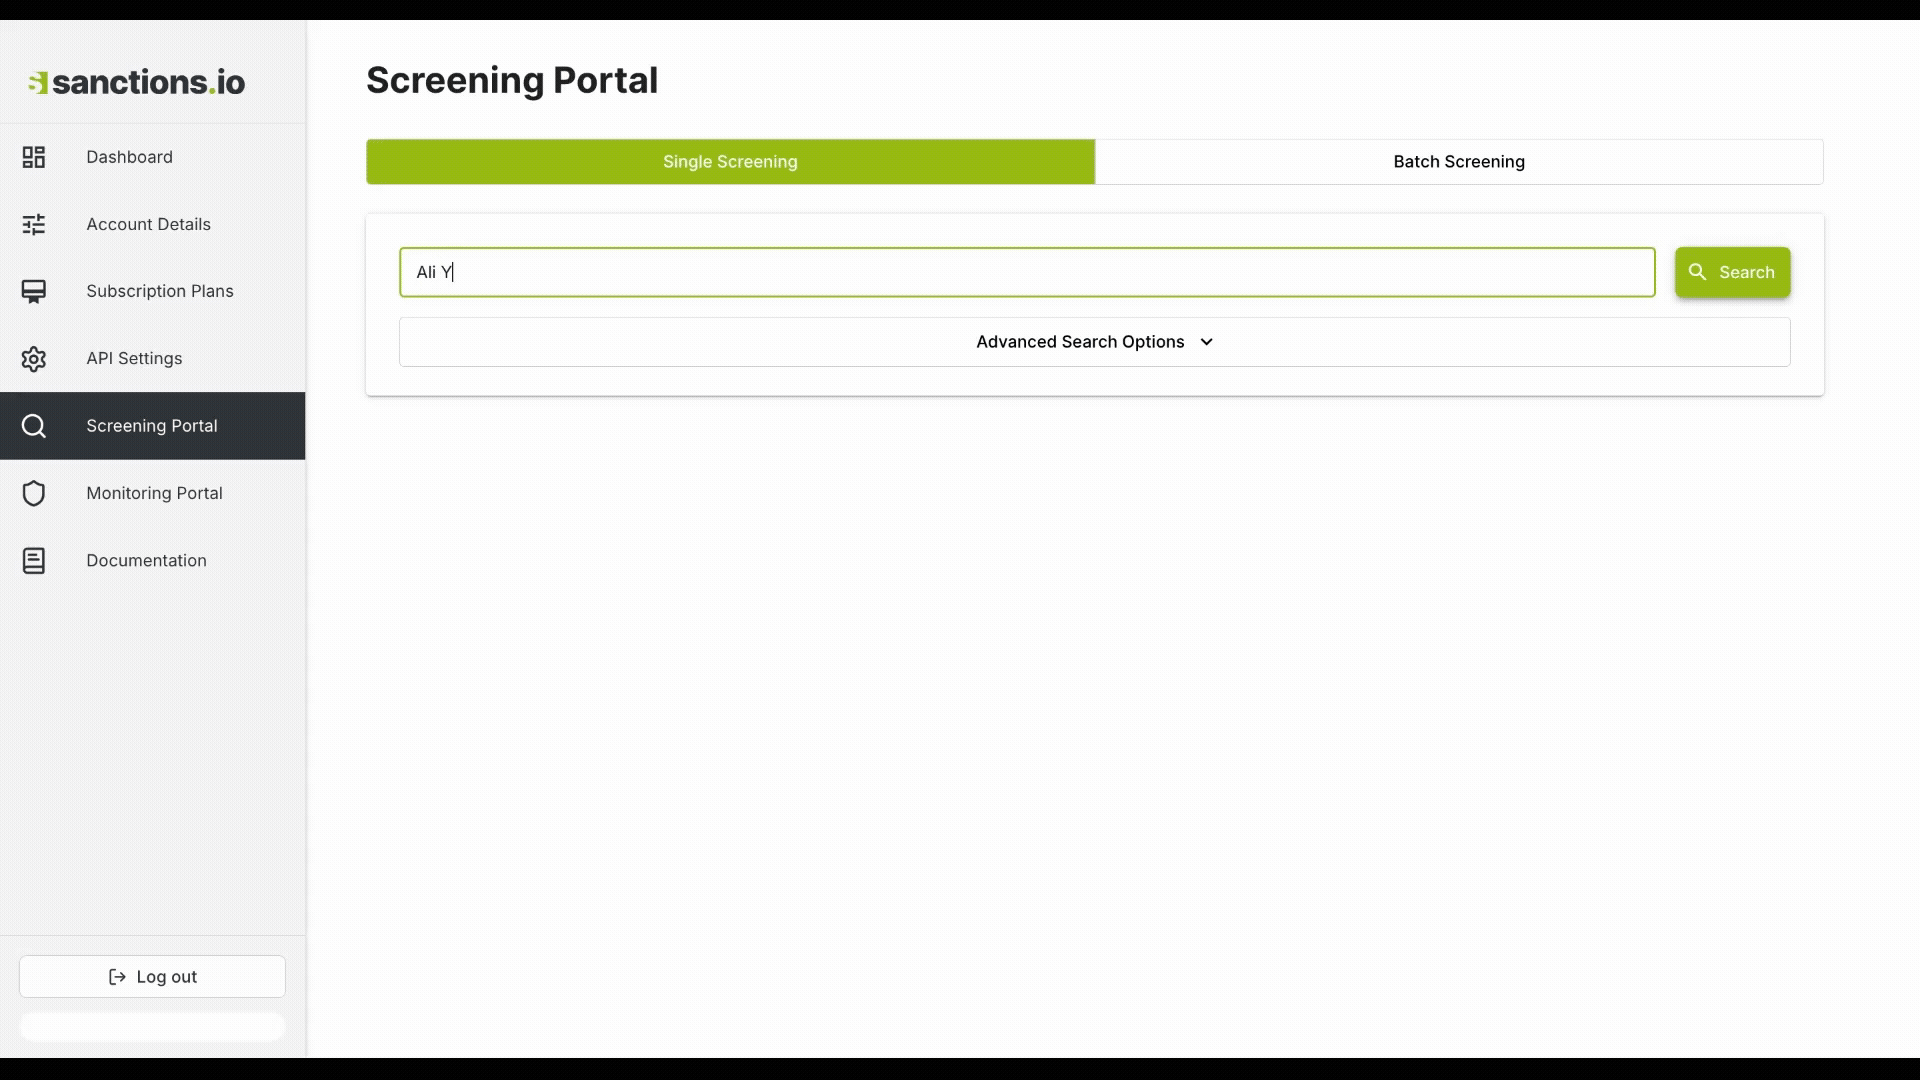Click the Documentation page icon
1920x1080 pixels.
pos(34,560)
